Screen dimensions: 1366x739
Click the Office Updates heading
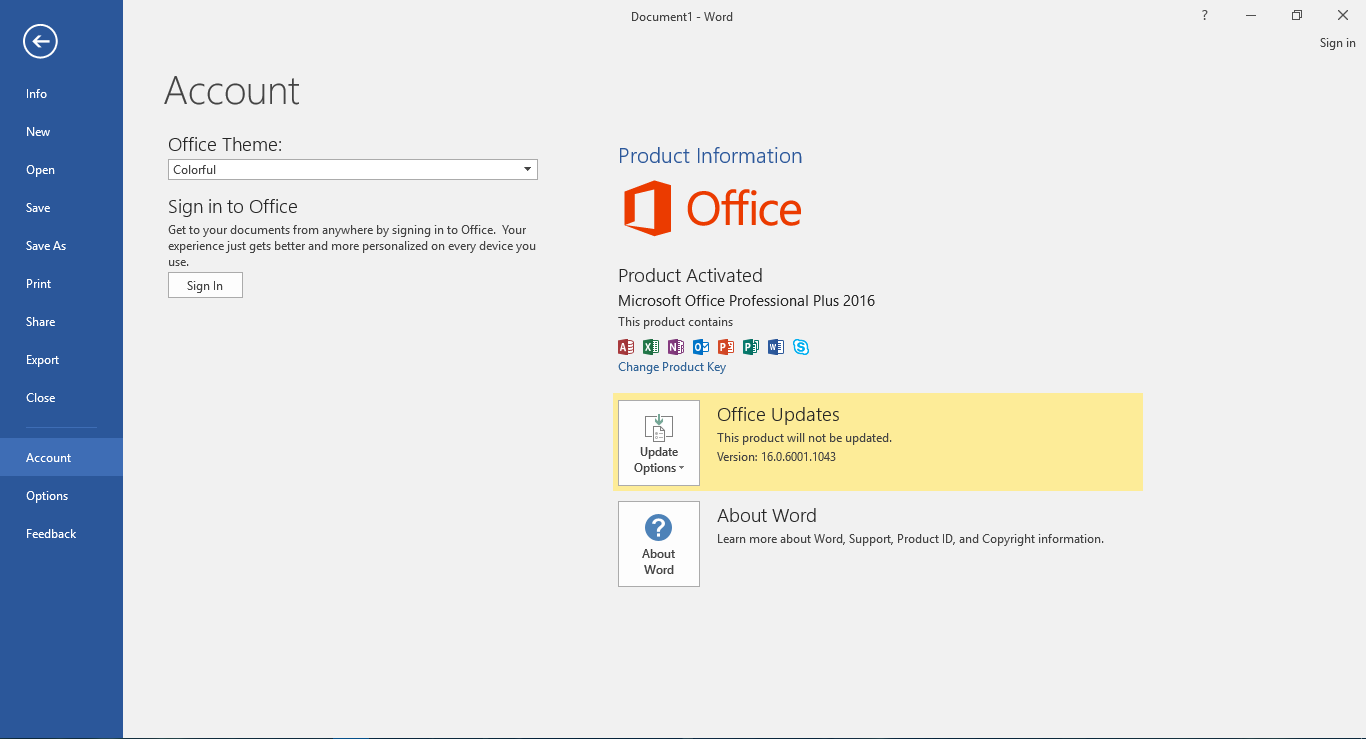(x=778, y=415)
